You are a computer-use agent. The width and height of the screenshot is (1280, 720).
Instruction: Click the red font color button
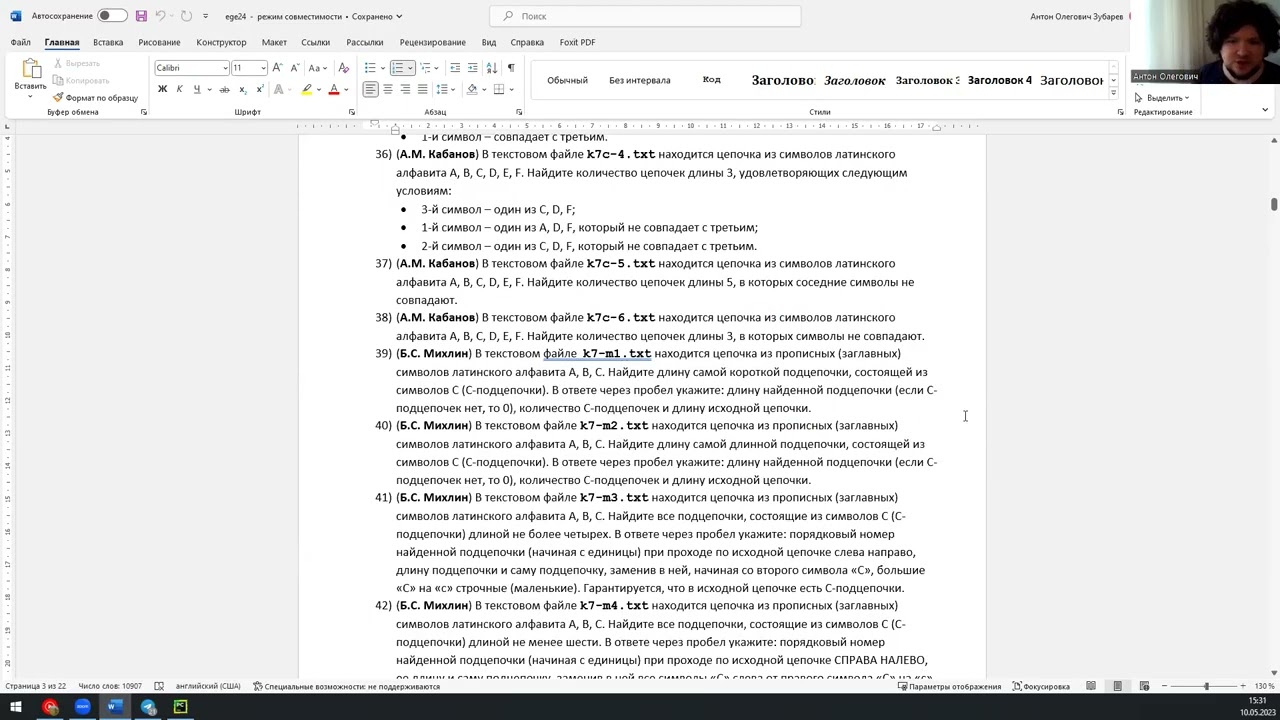(x=334, y=89)
